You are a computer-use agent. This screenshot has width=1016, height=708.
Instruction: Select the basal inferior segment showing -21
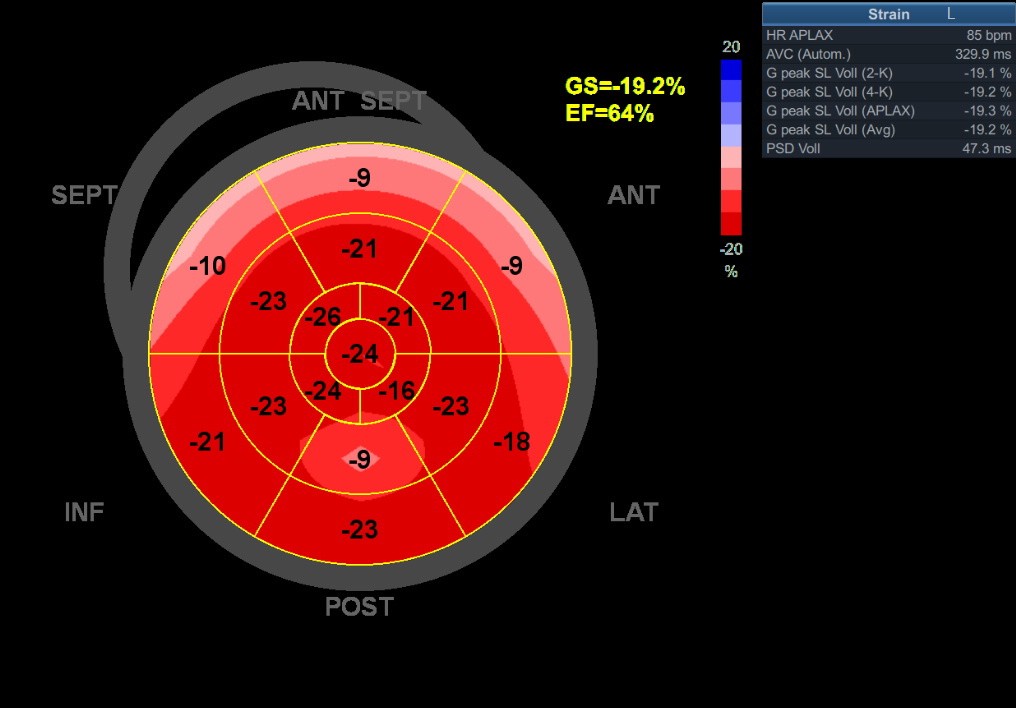click(x=207, y=442)
